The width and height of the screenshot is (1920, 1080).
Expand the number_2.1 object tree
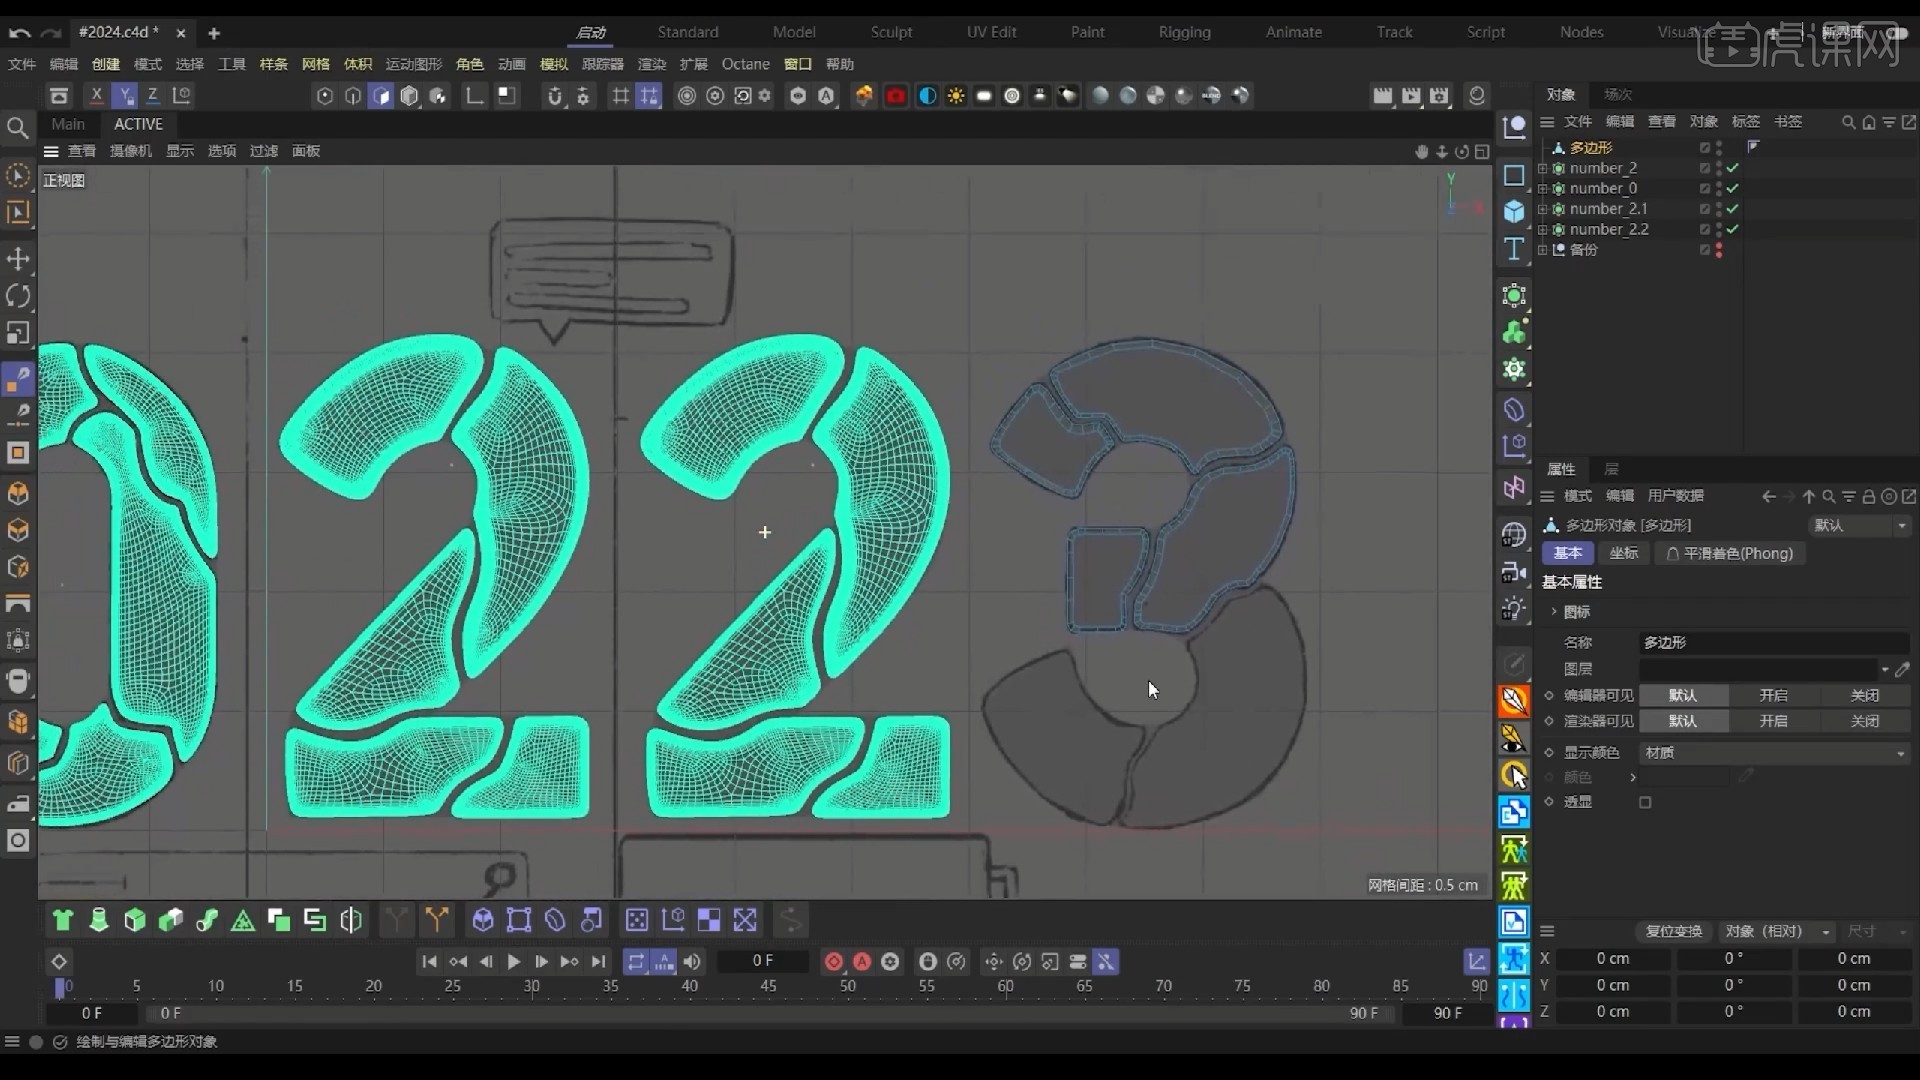(1542, 209)
